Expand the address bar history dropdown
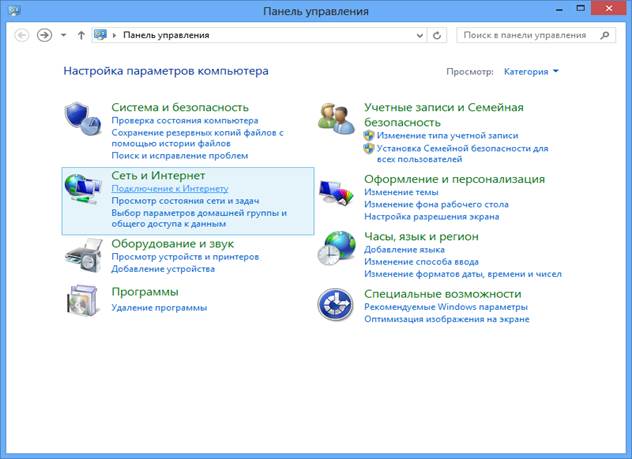The height and width of the screenshot is (459, 632). point(419,34)
